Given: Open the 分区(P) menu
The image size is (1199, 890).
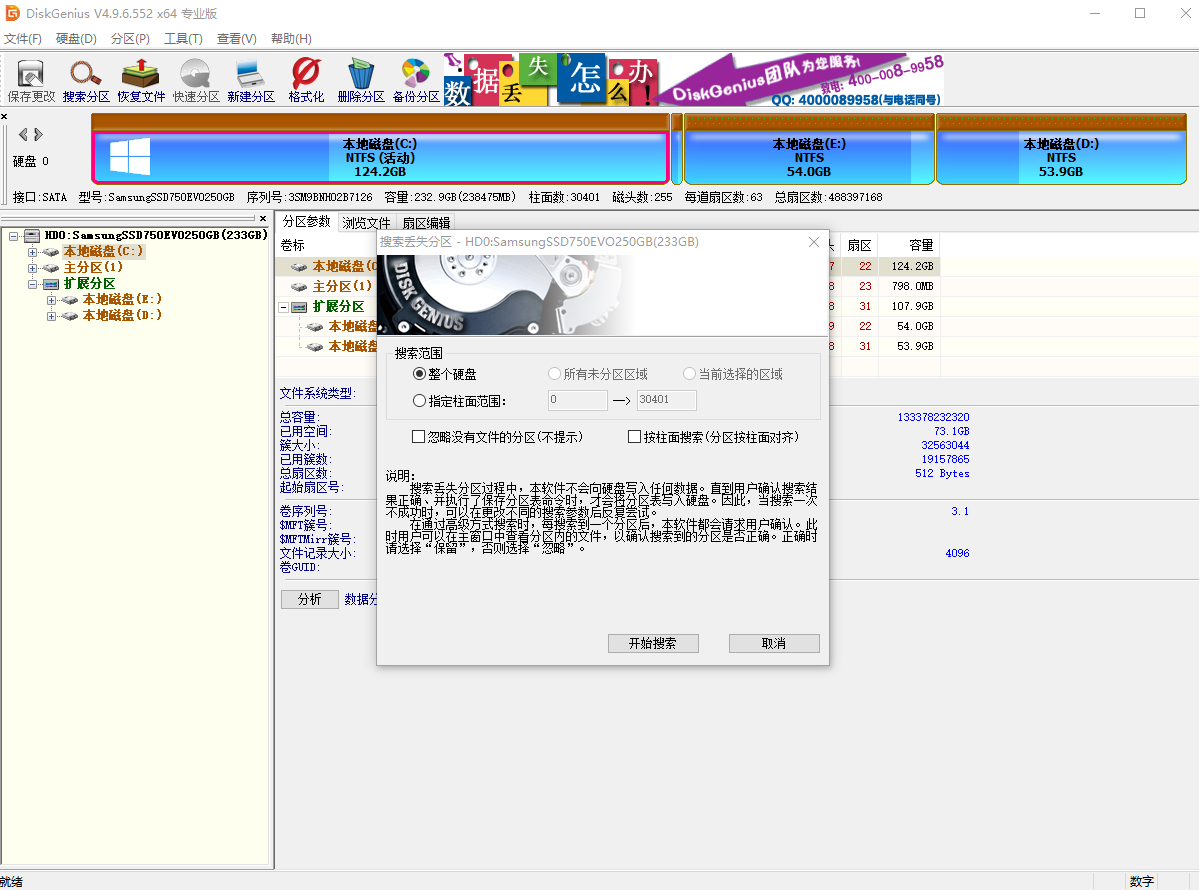Looking at the screenshot, I should 130,38.
